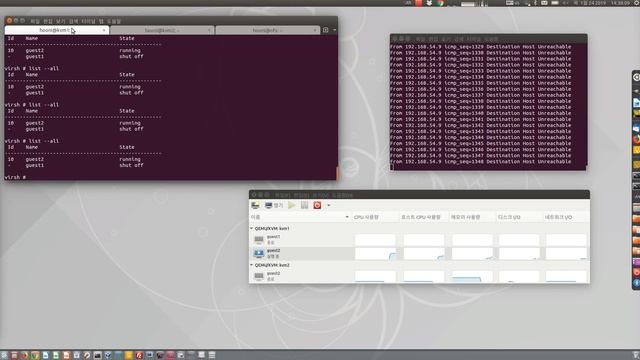
Task: Click the clock in the top panel
Action: (x=620, y=3)
